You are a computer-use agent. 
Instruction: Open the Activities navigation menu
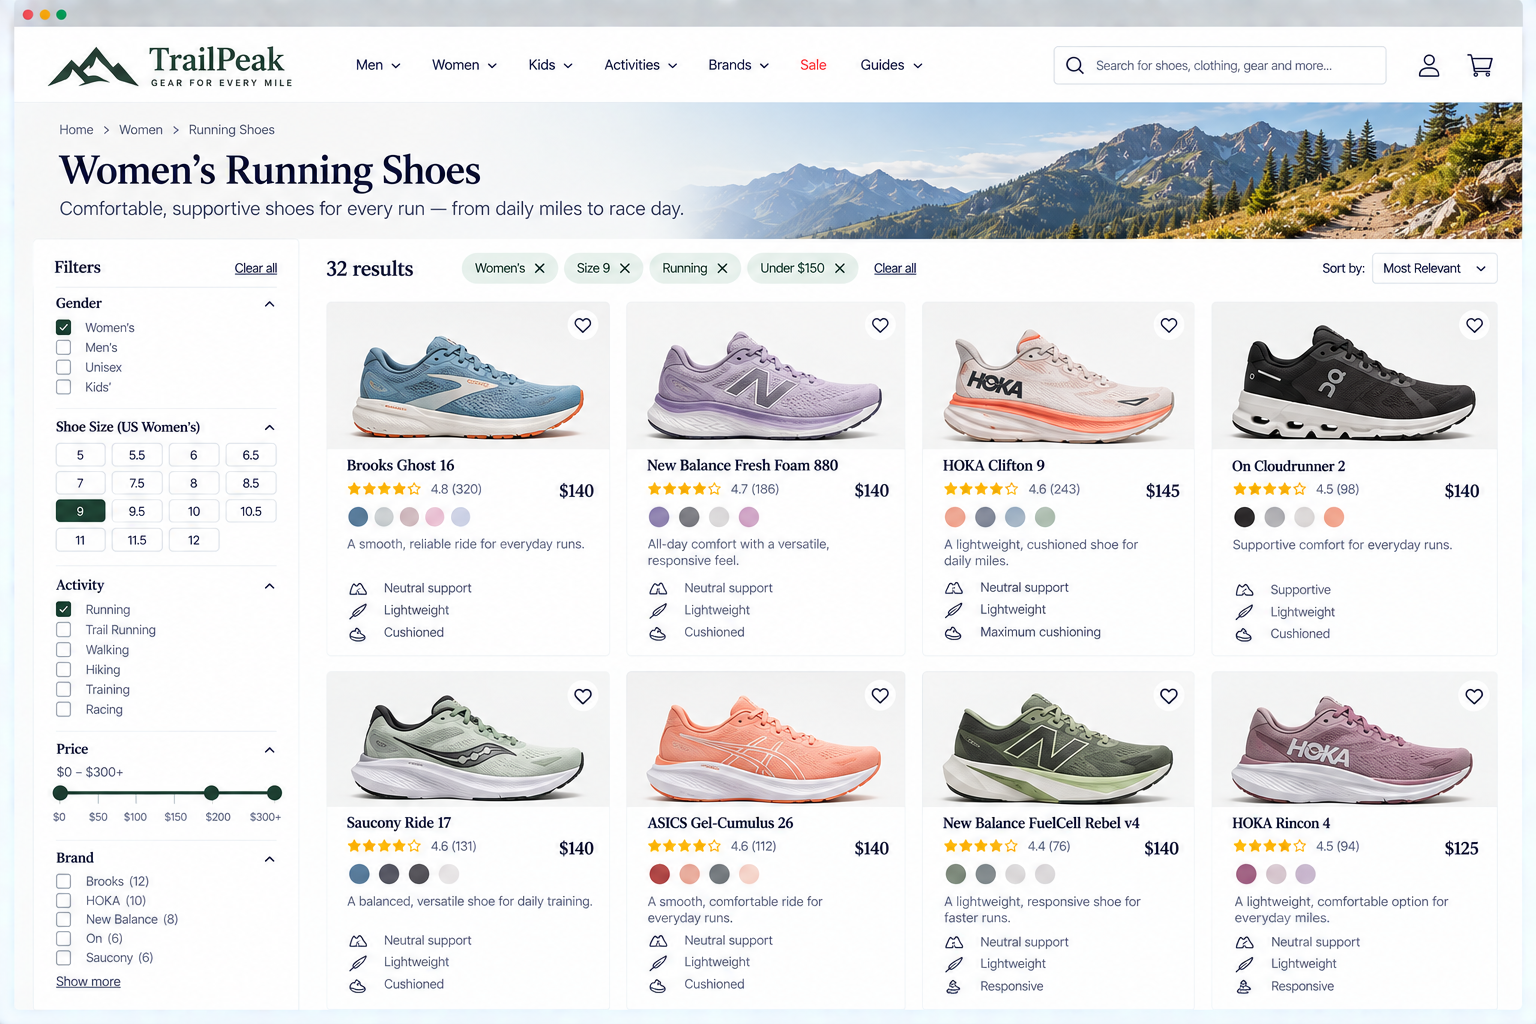tap(641, 65)
